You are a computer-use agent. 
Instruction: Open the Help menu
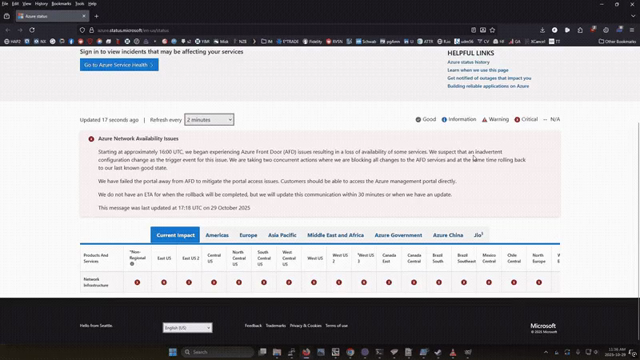click(x=92, y=4)
